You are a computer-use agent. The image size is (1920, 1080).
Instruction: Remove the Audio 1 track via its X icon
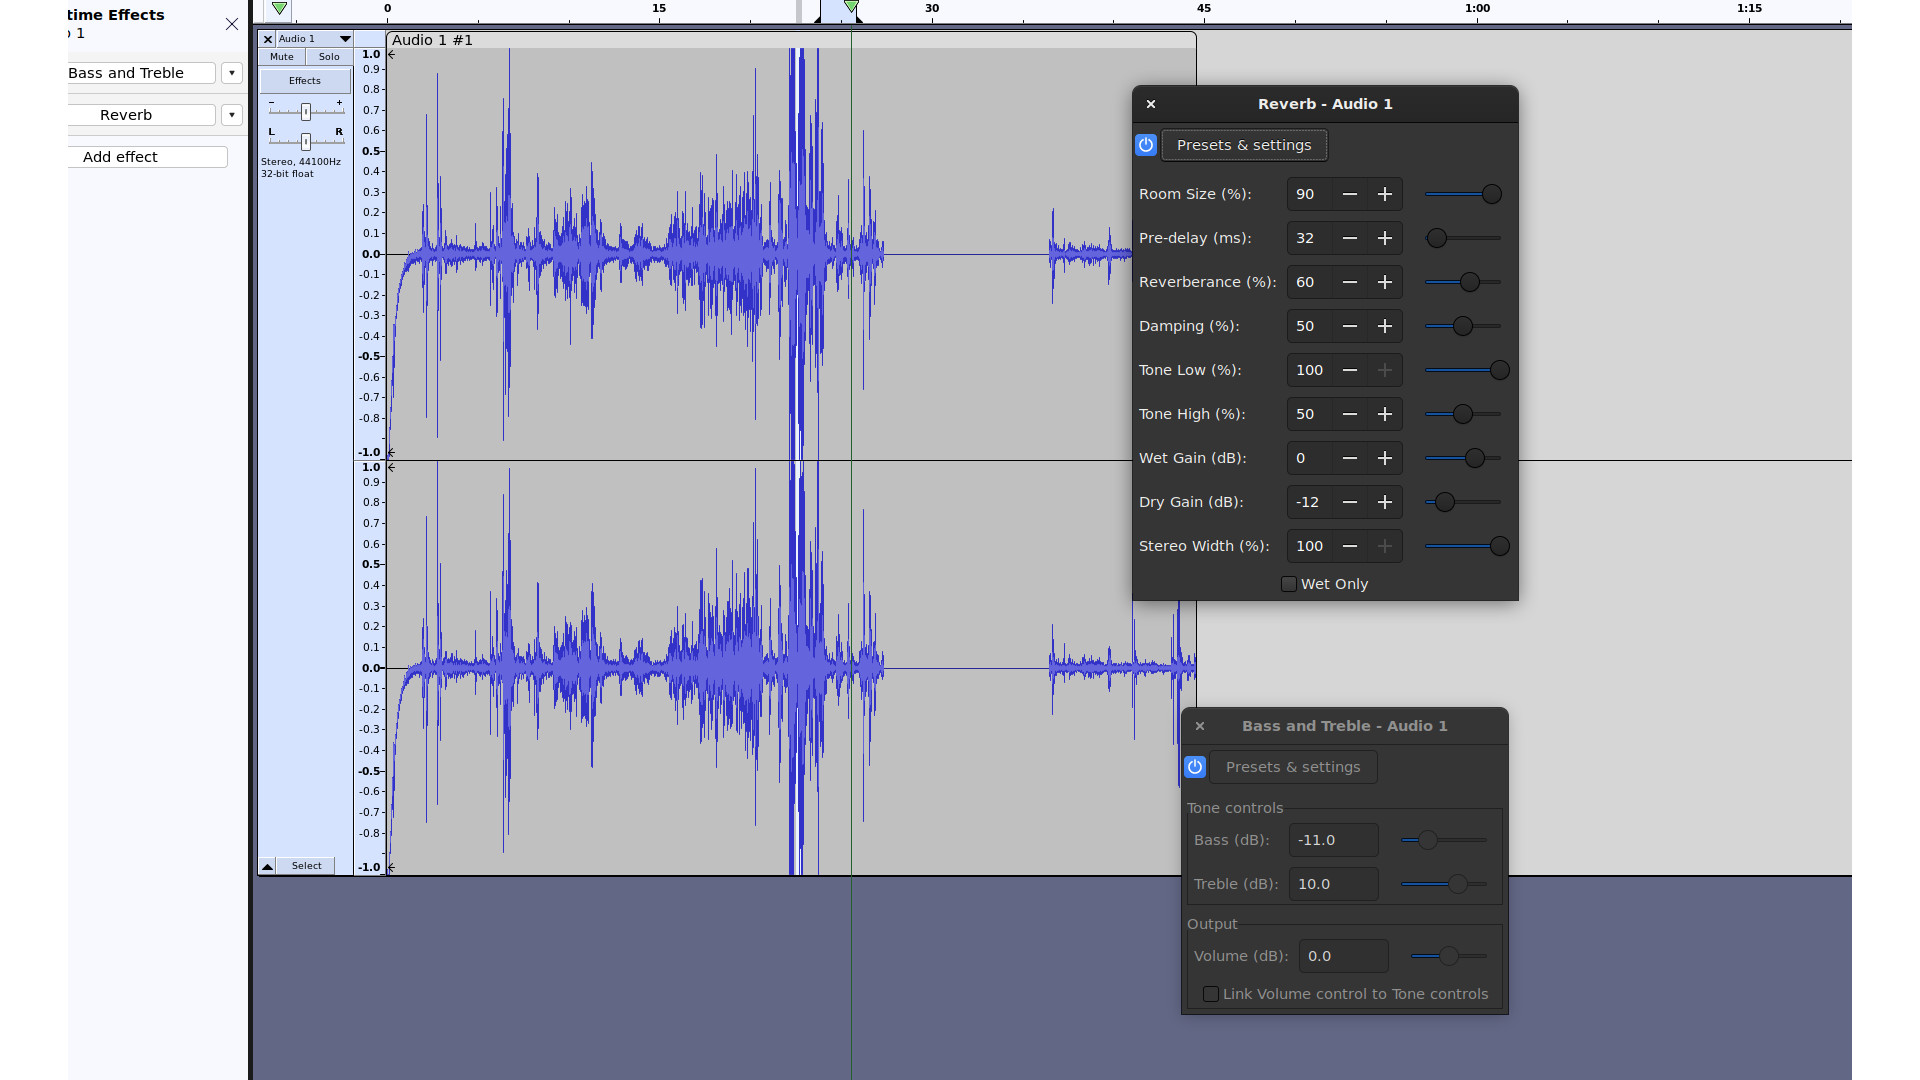[268, 38]
